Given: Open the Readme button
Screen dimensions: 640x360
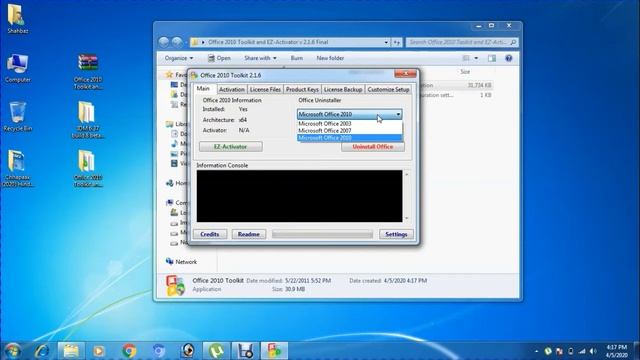Looking at the screenshot, I should (x=249, y=234).
